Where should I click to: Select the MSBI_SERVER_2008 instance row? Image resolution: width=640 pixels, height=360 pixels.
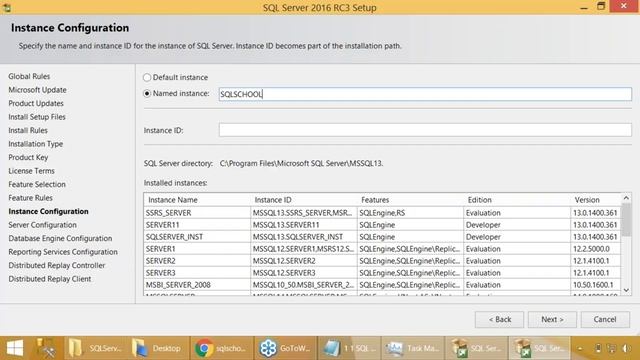click(382, 284)
